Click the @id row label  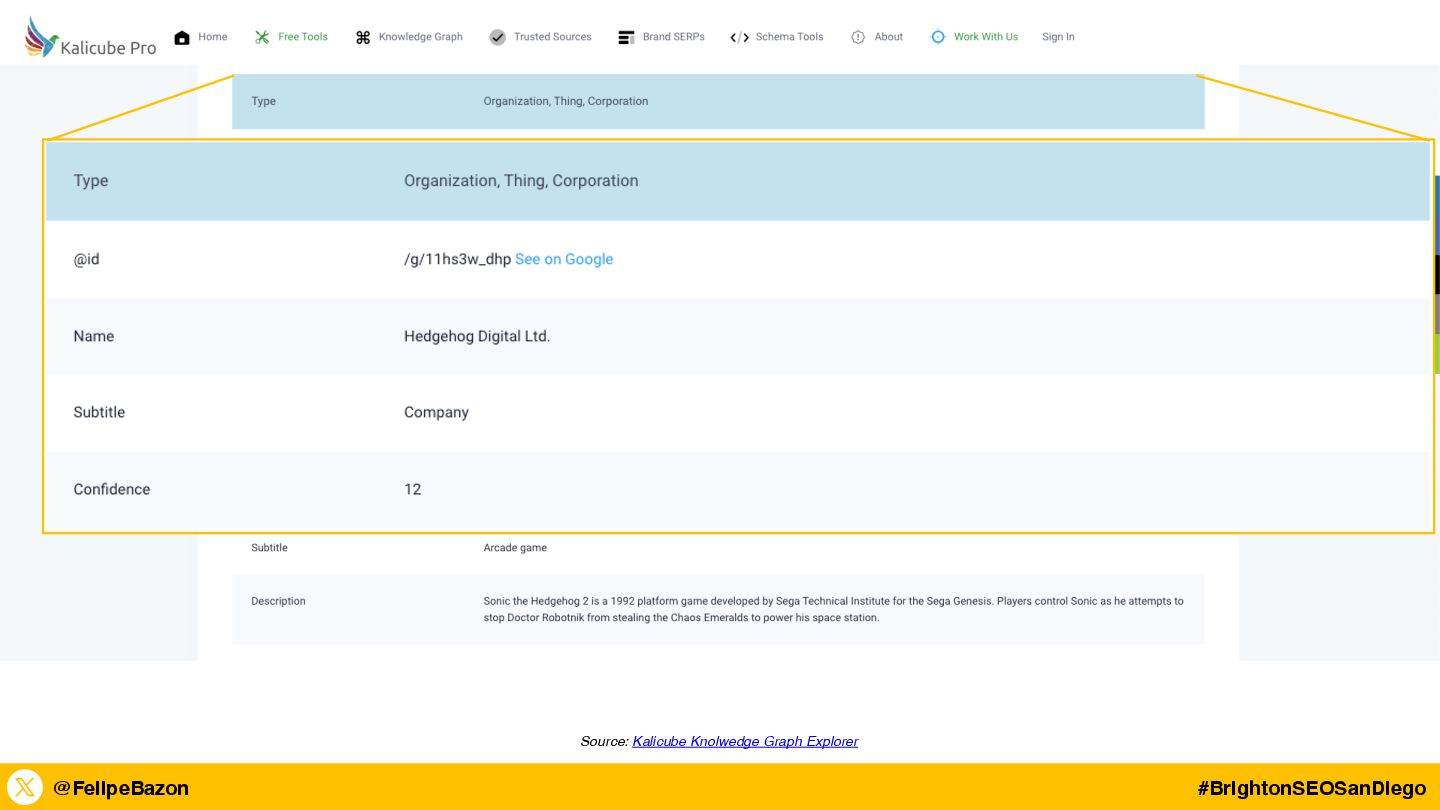coord(86,259)
